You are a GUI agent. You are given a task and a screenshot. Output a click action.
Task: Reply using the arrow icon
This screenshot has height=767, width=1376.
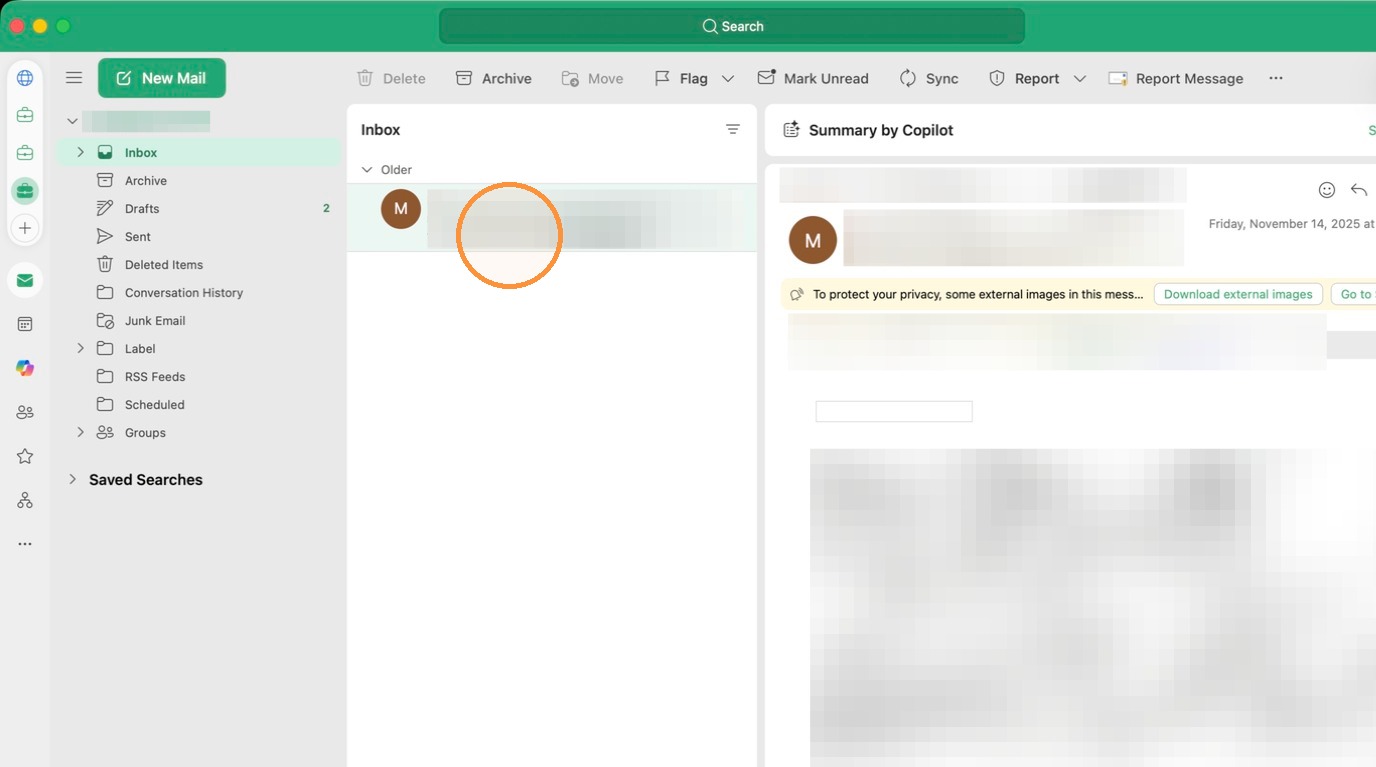coord(1359,190)
